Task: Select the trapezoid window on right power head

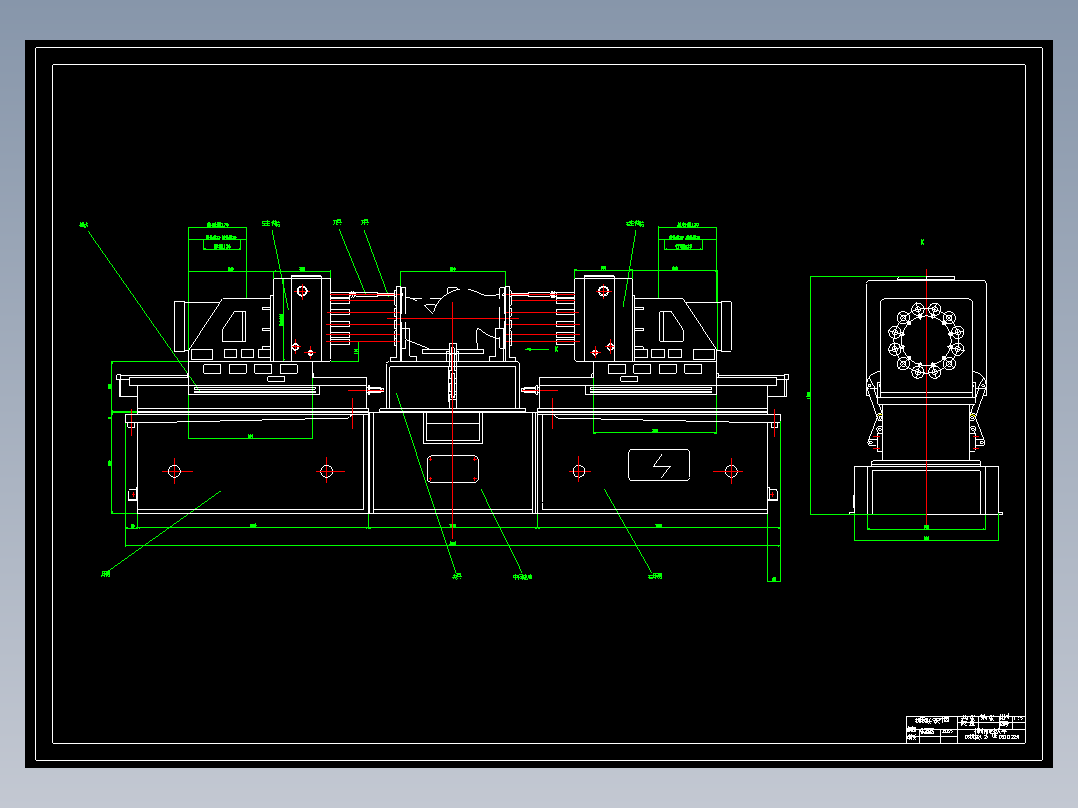Action: point(672,326)
